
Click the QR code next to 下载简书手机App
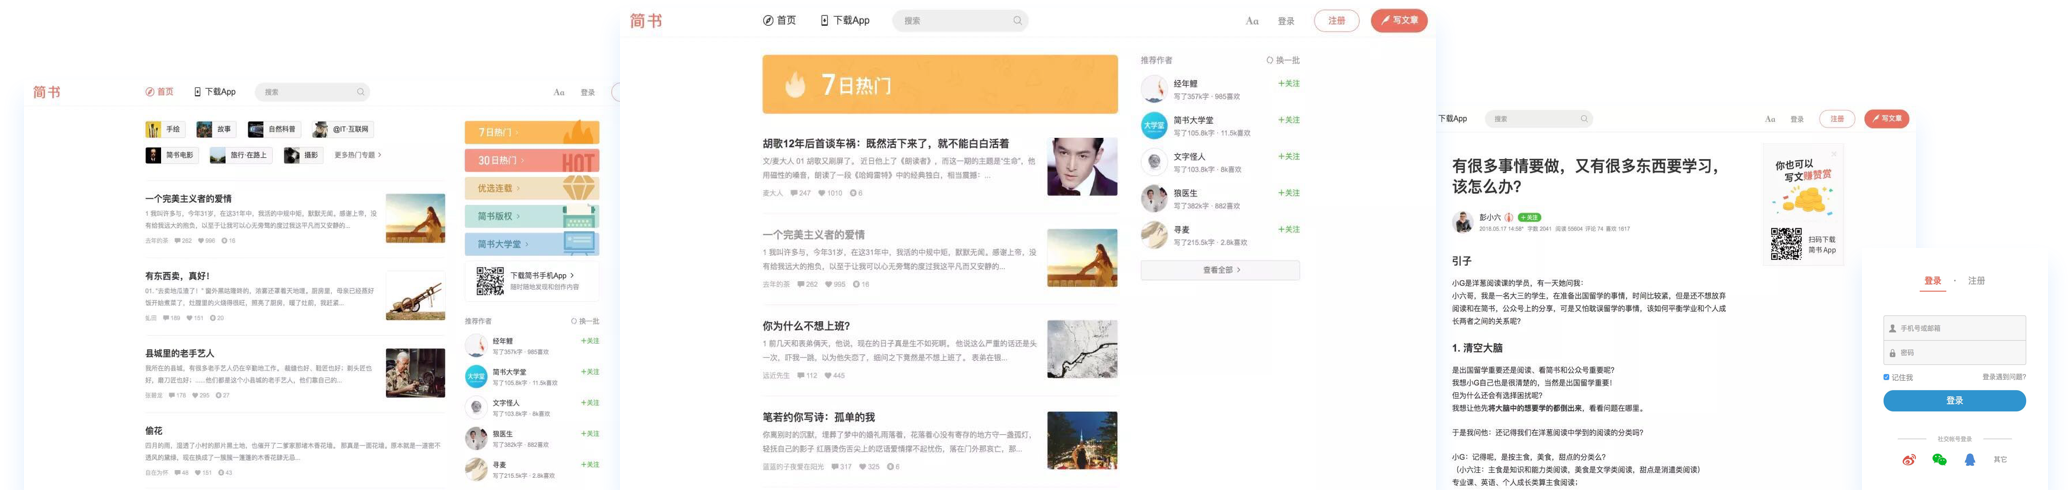[x=489, y=281]
